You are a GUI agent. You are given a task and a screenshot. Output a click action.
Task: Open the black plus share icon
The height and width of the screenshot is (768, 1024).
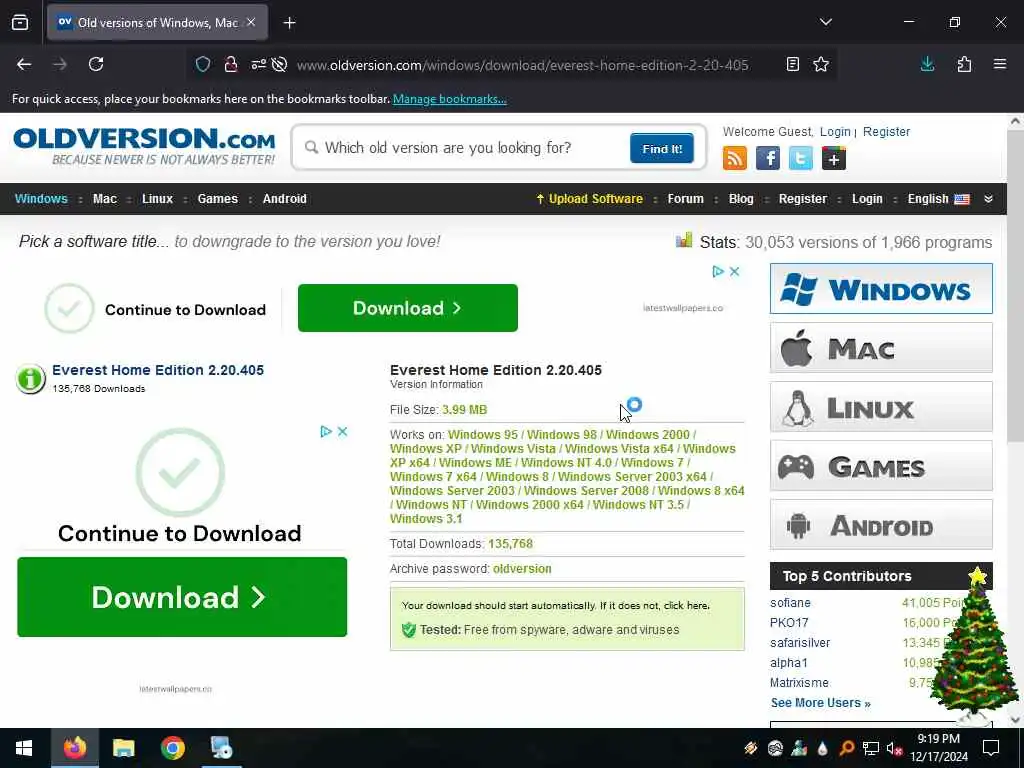833,158
